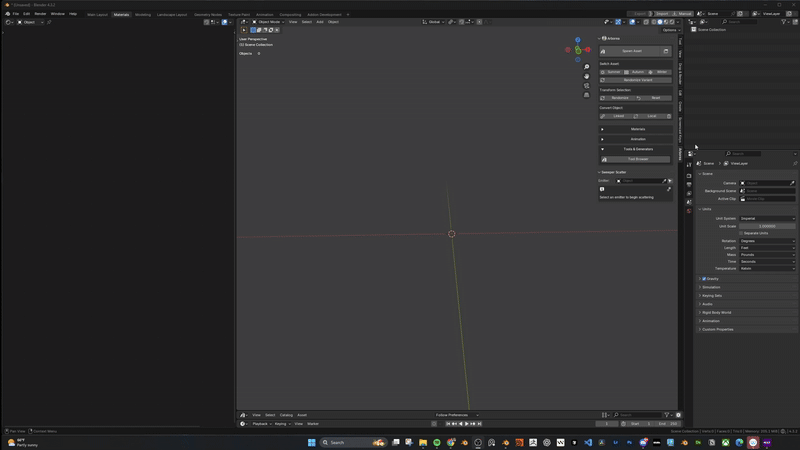Click the Active Clip field
This screenshot has width=800, height=450.
pyautogui.click(x=767, y=198)
